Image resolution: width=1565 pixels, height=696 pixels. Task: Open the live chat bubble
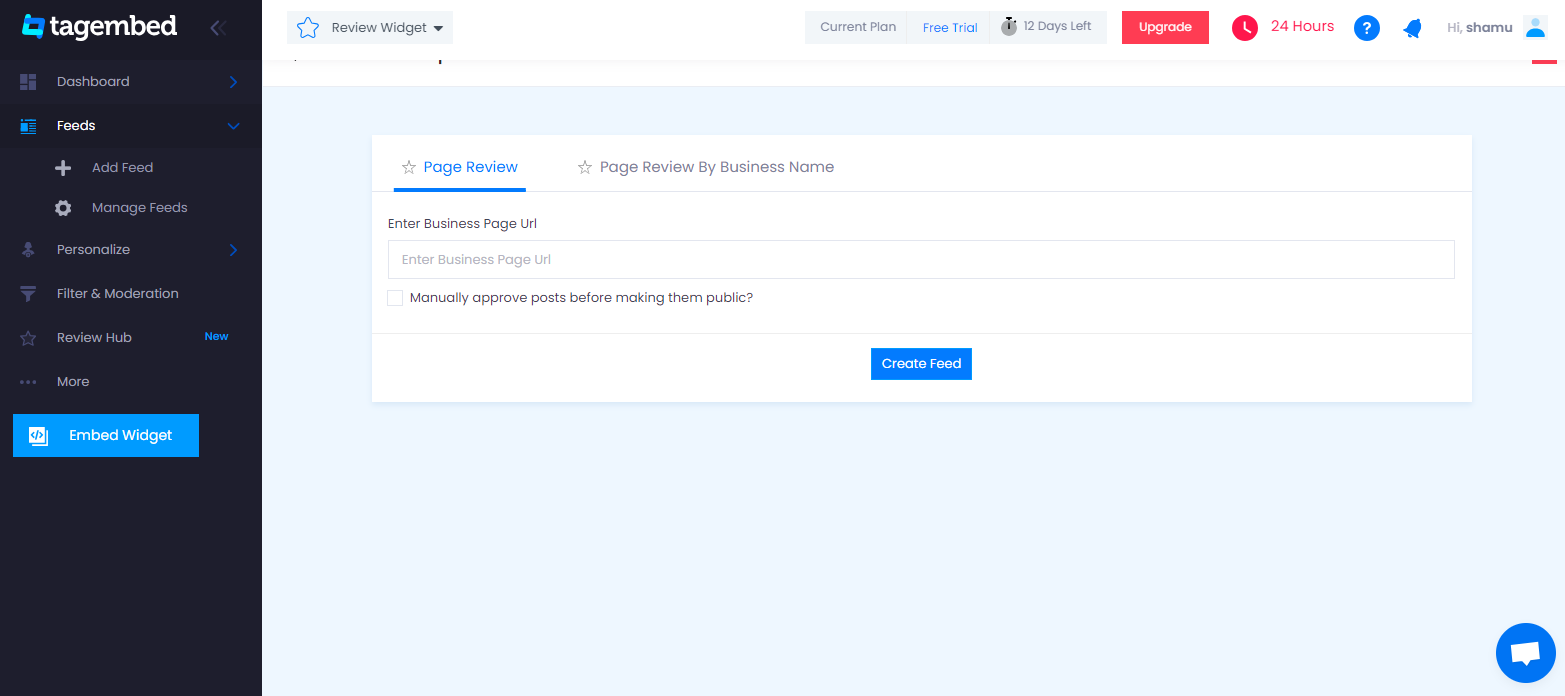(x=1525, y=653)
